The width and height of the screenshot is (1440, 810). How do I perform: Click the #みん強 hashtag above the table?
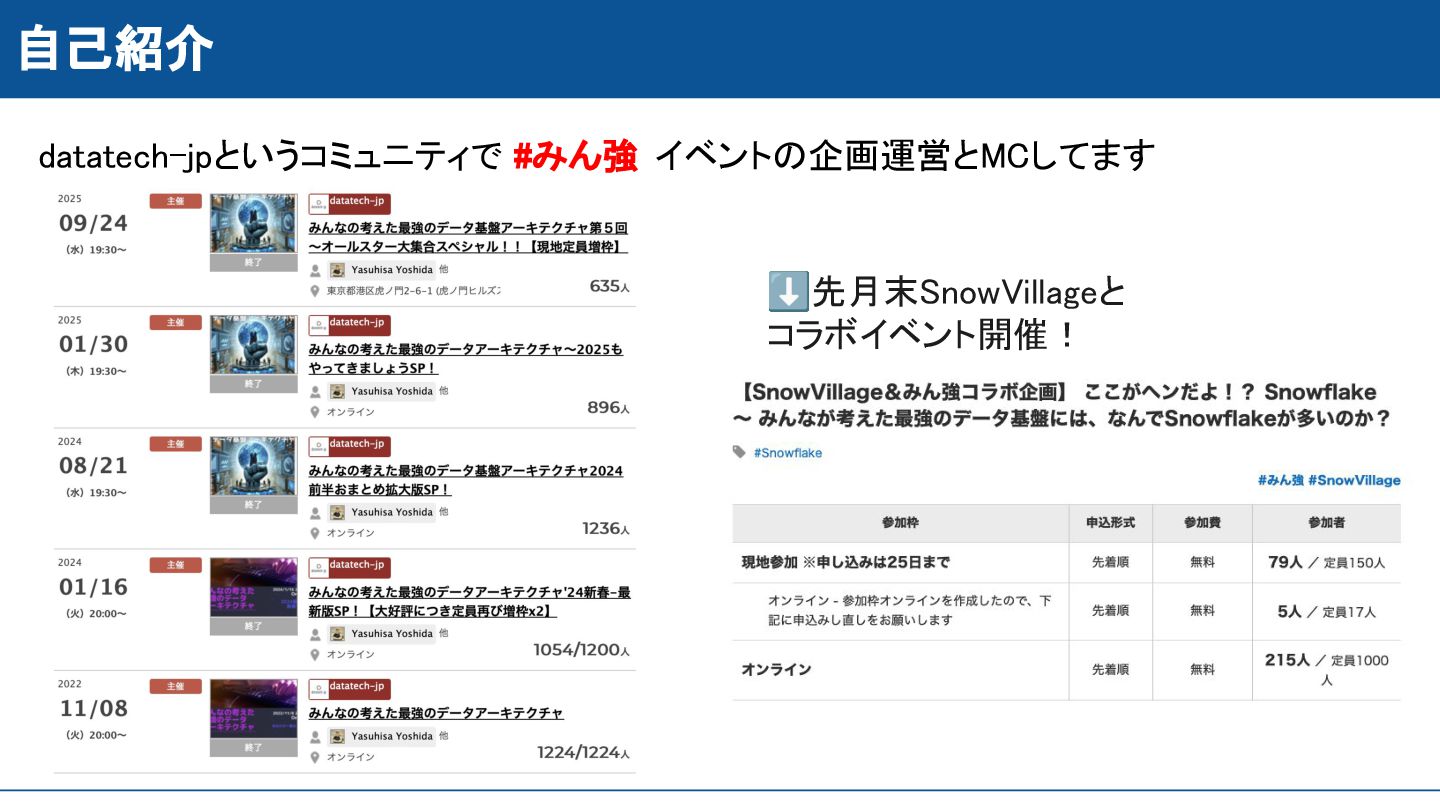pos(1280,480)
